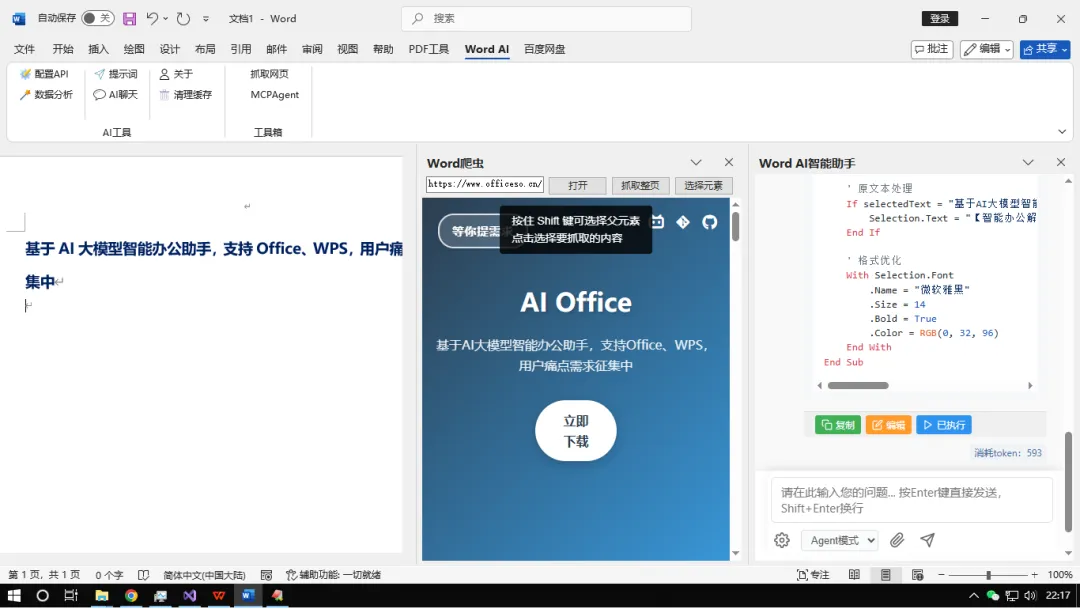Click the 辅助功能 accessibility status

(333, 575)
